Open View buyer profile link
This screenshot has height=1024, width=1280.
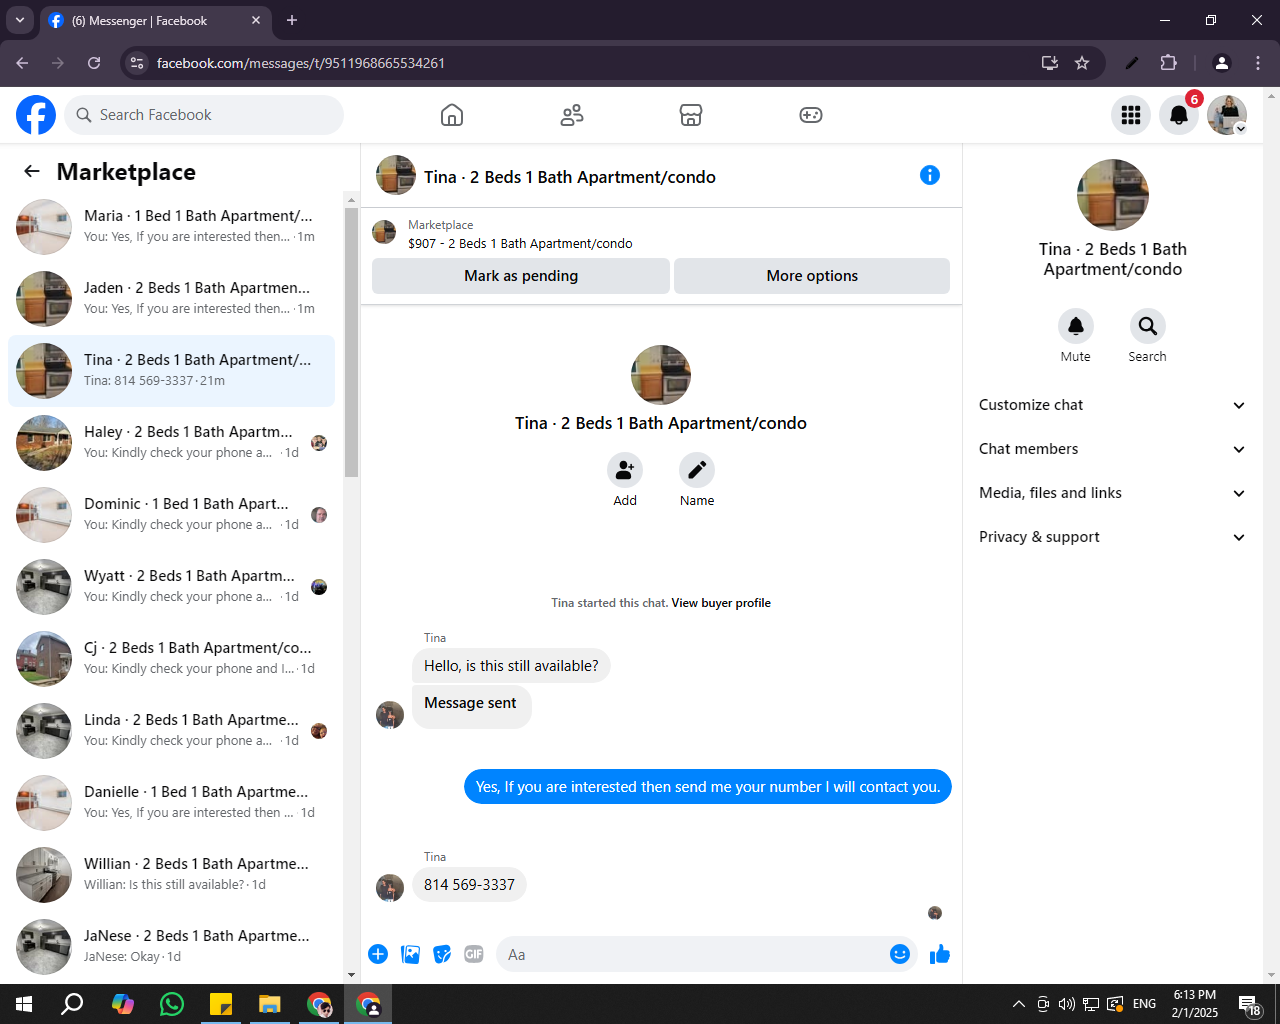tap(721, 603)
